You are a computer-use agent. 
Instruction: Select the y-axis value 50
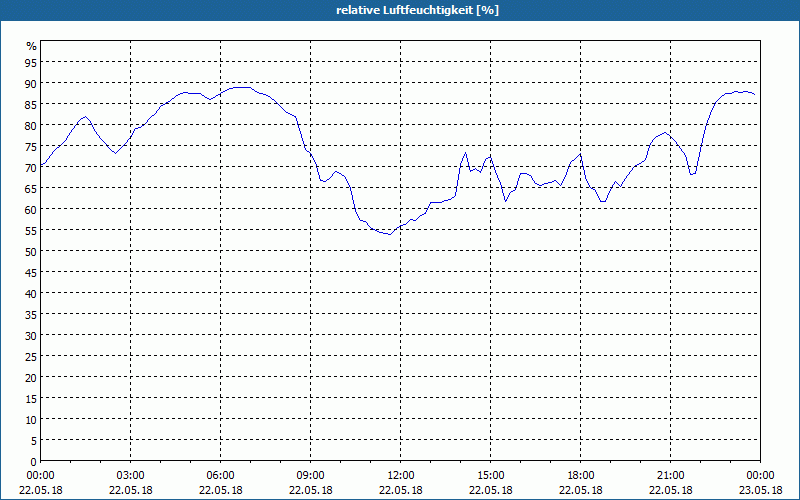point(31,251)
